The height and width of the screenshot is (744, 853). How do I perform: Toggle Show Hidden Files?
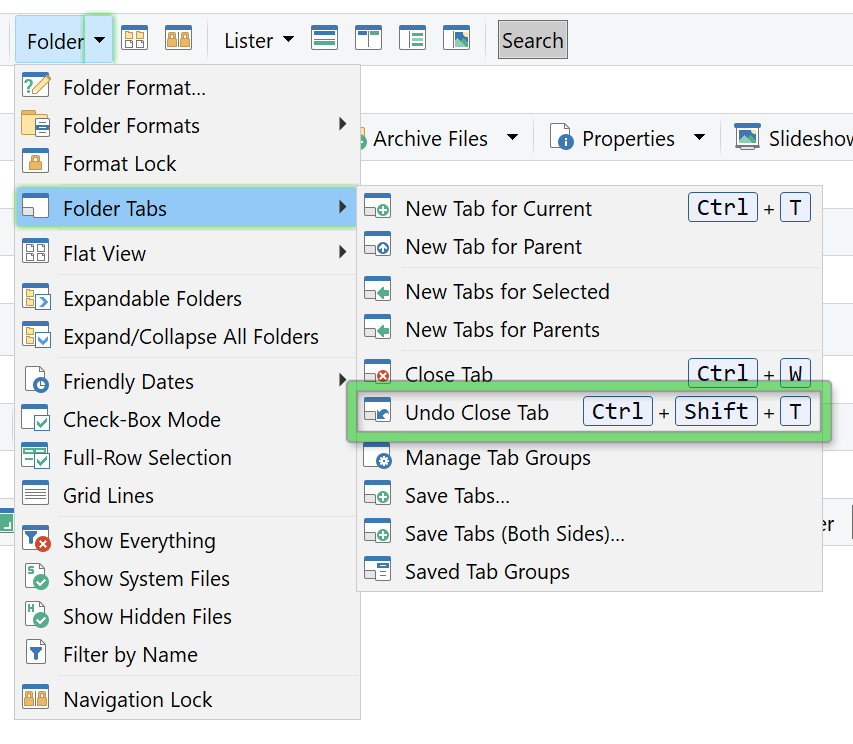pyautogui.click(x=146, y=617)
